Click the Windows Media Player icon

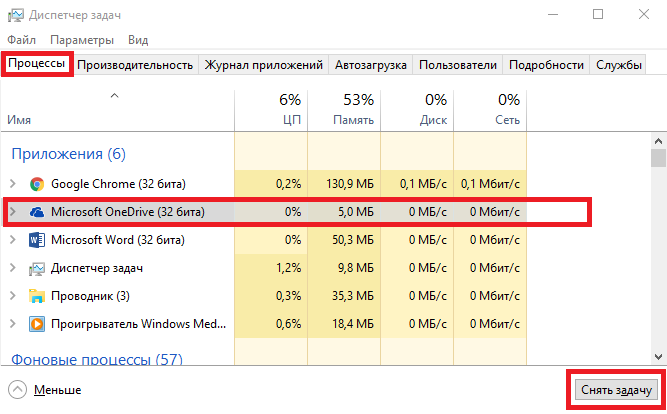pos(37,324)
